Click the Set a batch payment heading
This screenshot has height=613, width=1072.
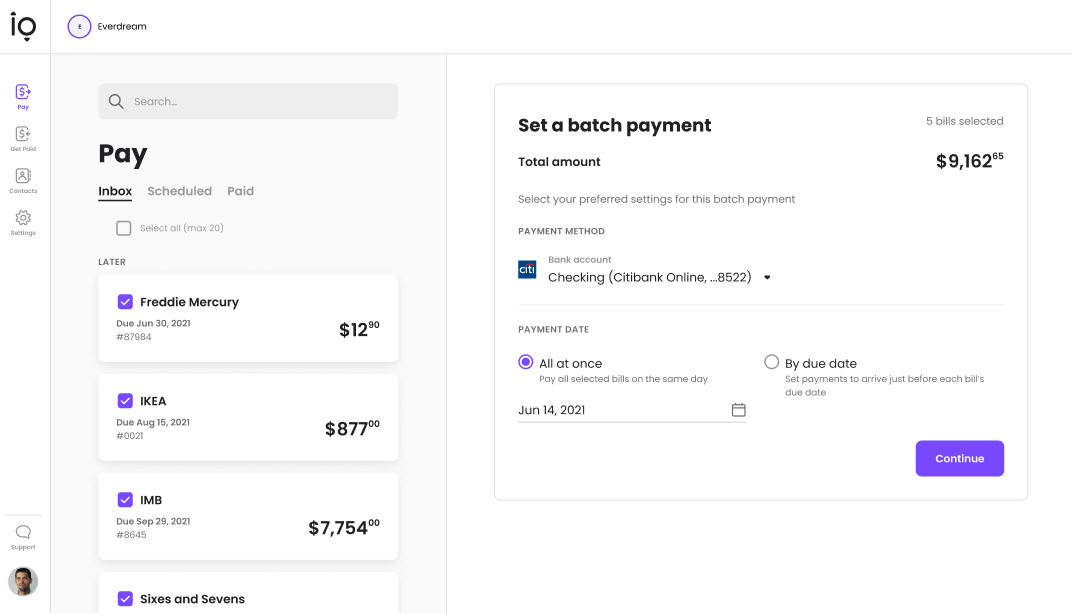coord(615,126)
